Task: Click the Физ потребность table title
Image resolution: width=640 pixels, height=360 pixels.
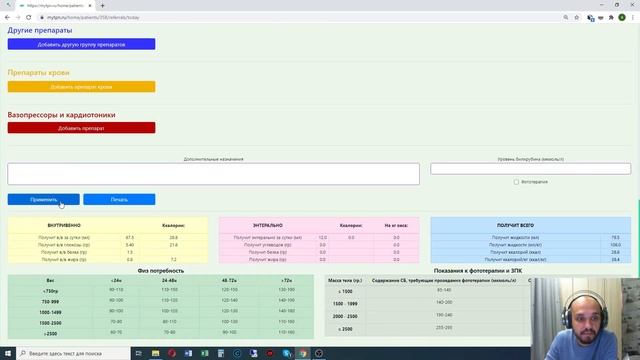Action: pyautogui.click(x=161, y=271)
